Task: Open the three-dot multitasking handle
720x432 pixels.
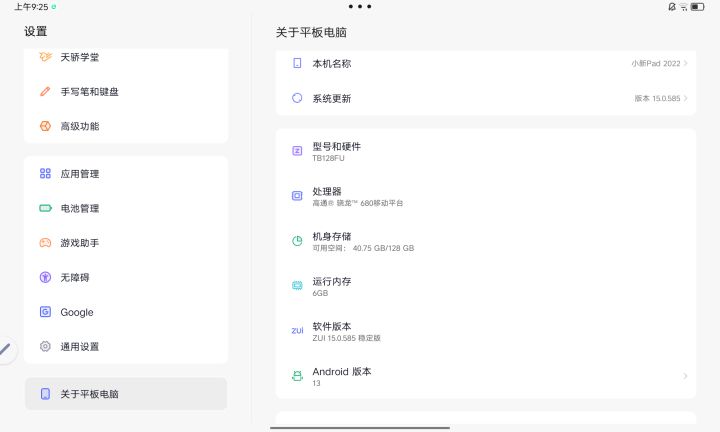Action: tap(360, 6)
